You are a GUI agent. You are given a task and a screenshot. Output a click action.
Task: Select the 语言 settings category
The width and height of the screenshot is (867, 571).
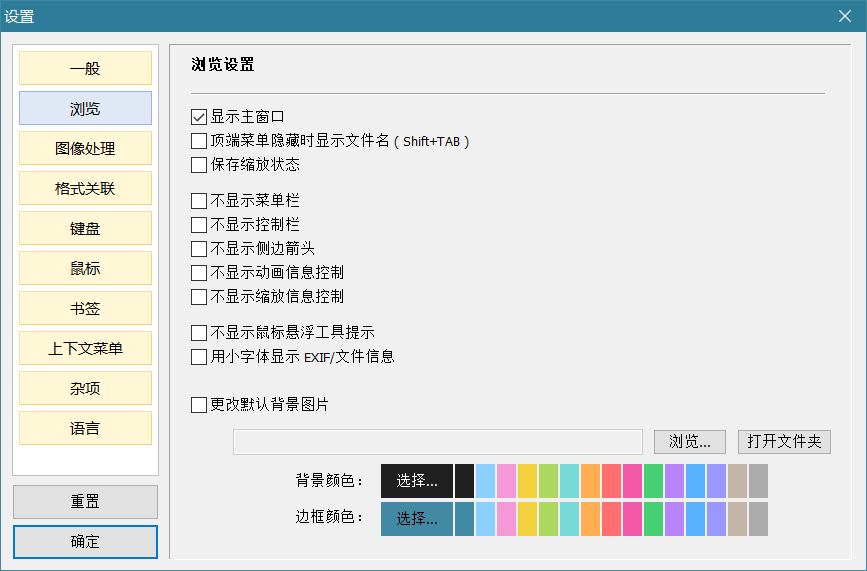point(85,429)
